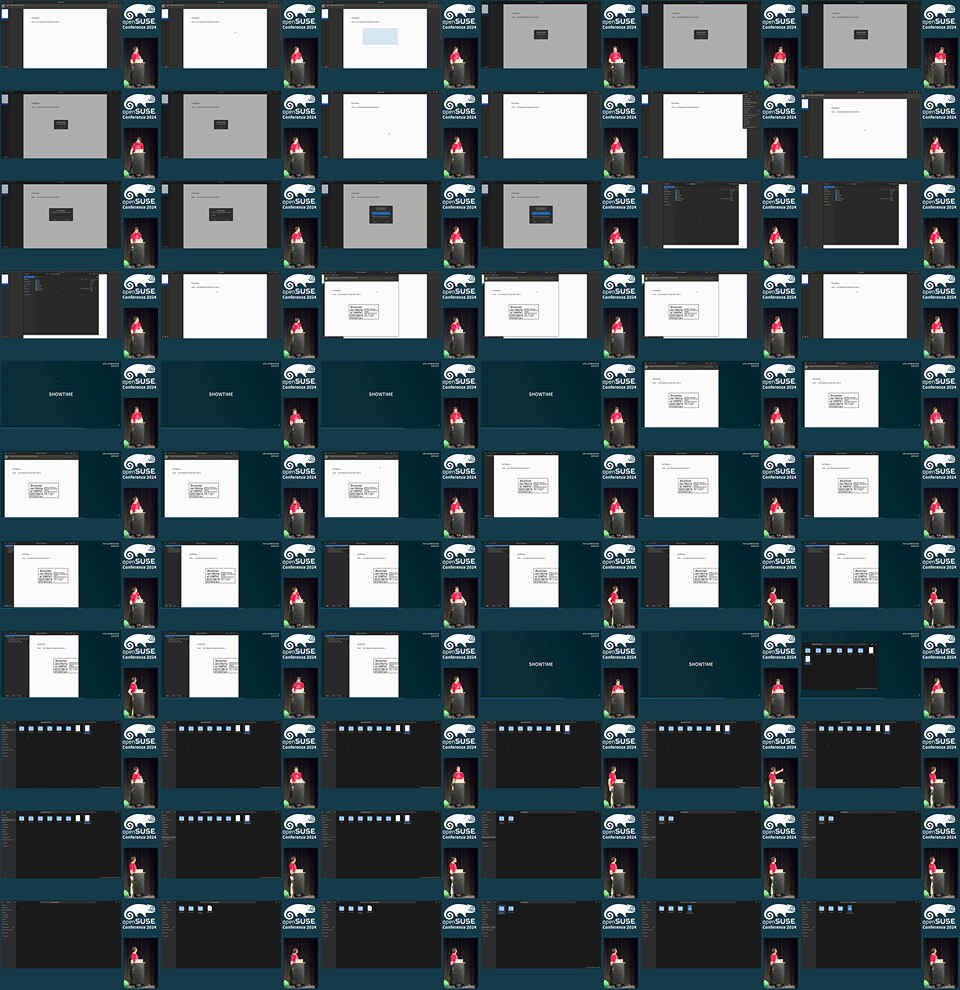This screenshot has height=990, width=960.
Task: Select the frame where the speaker points outward
Action: (719, 765)
